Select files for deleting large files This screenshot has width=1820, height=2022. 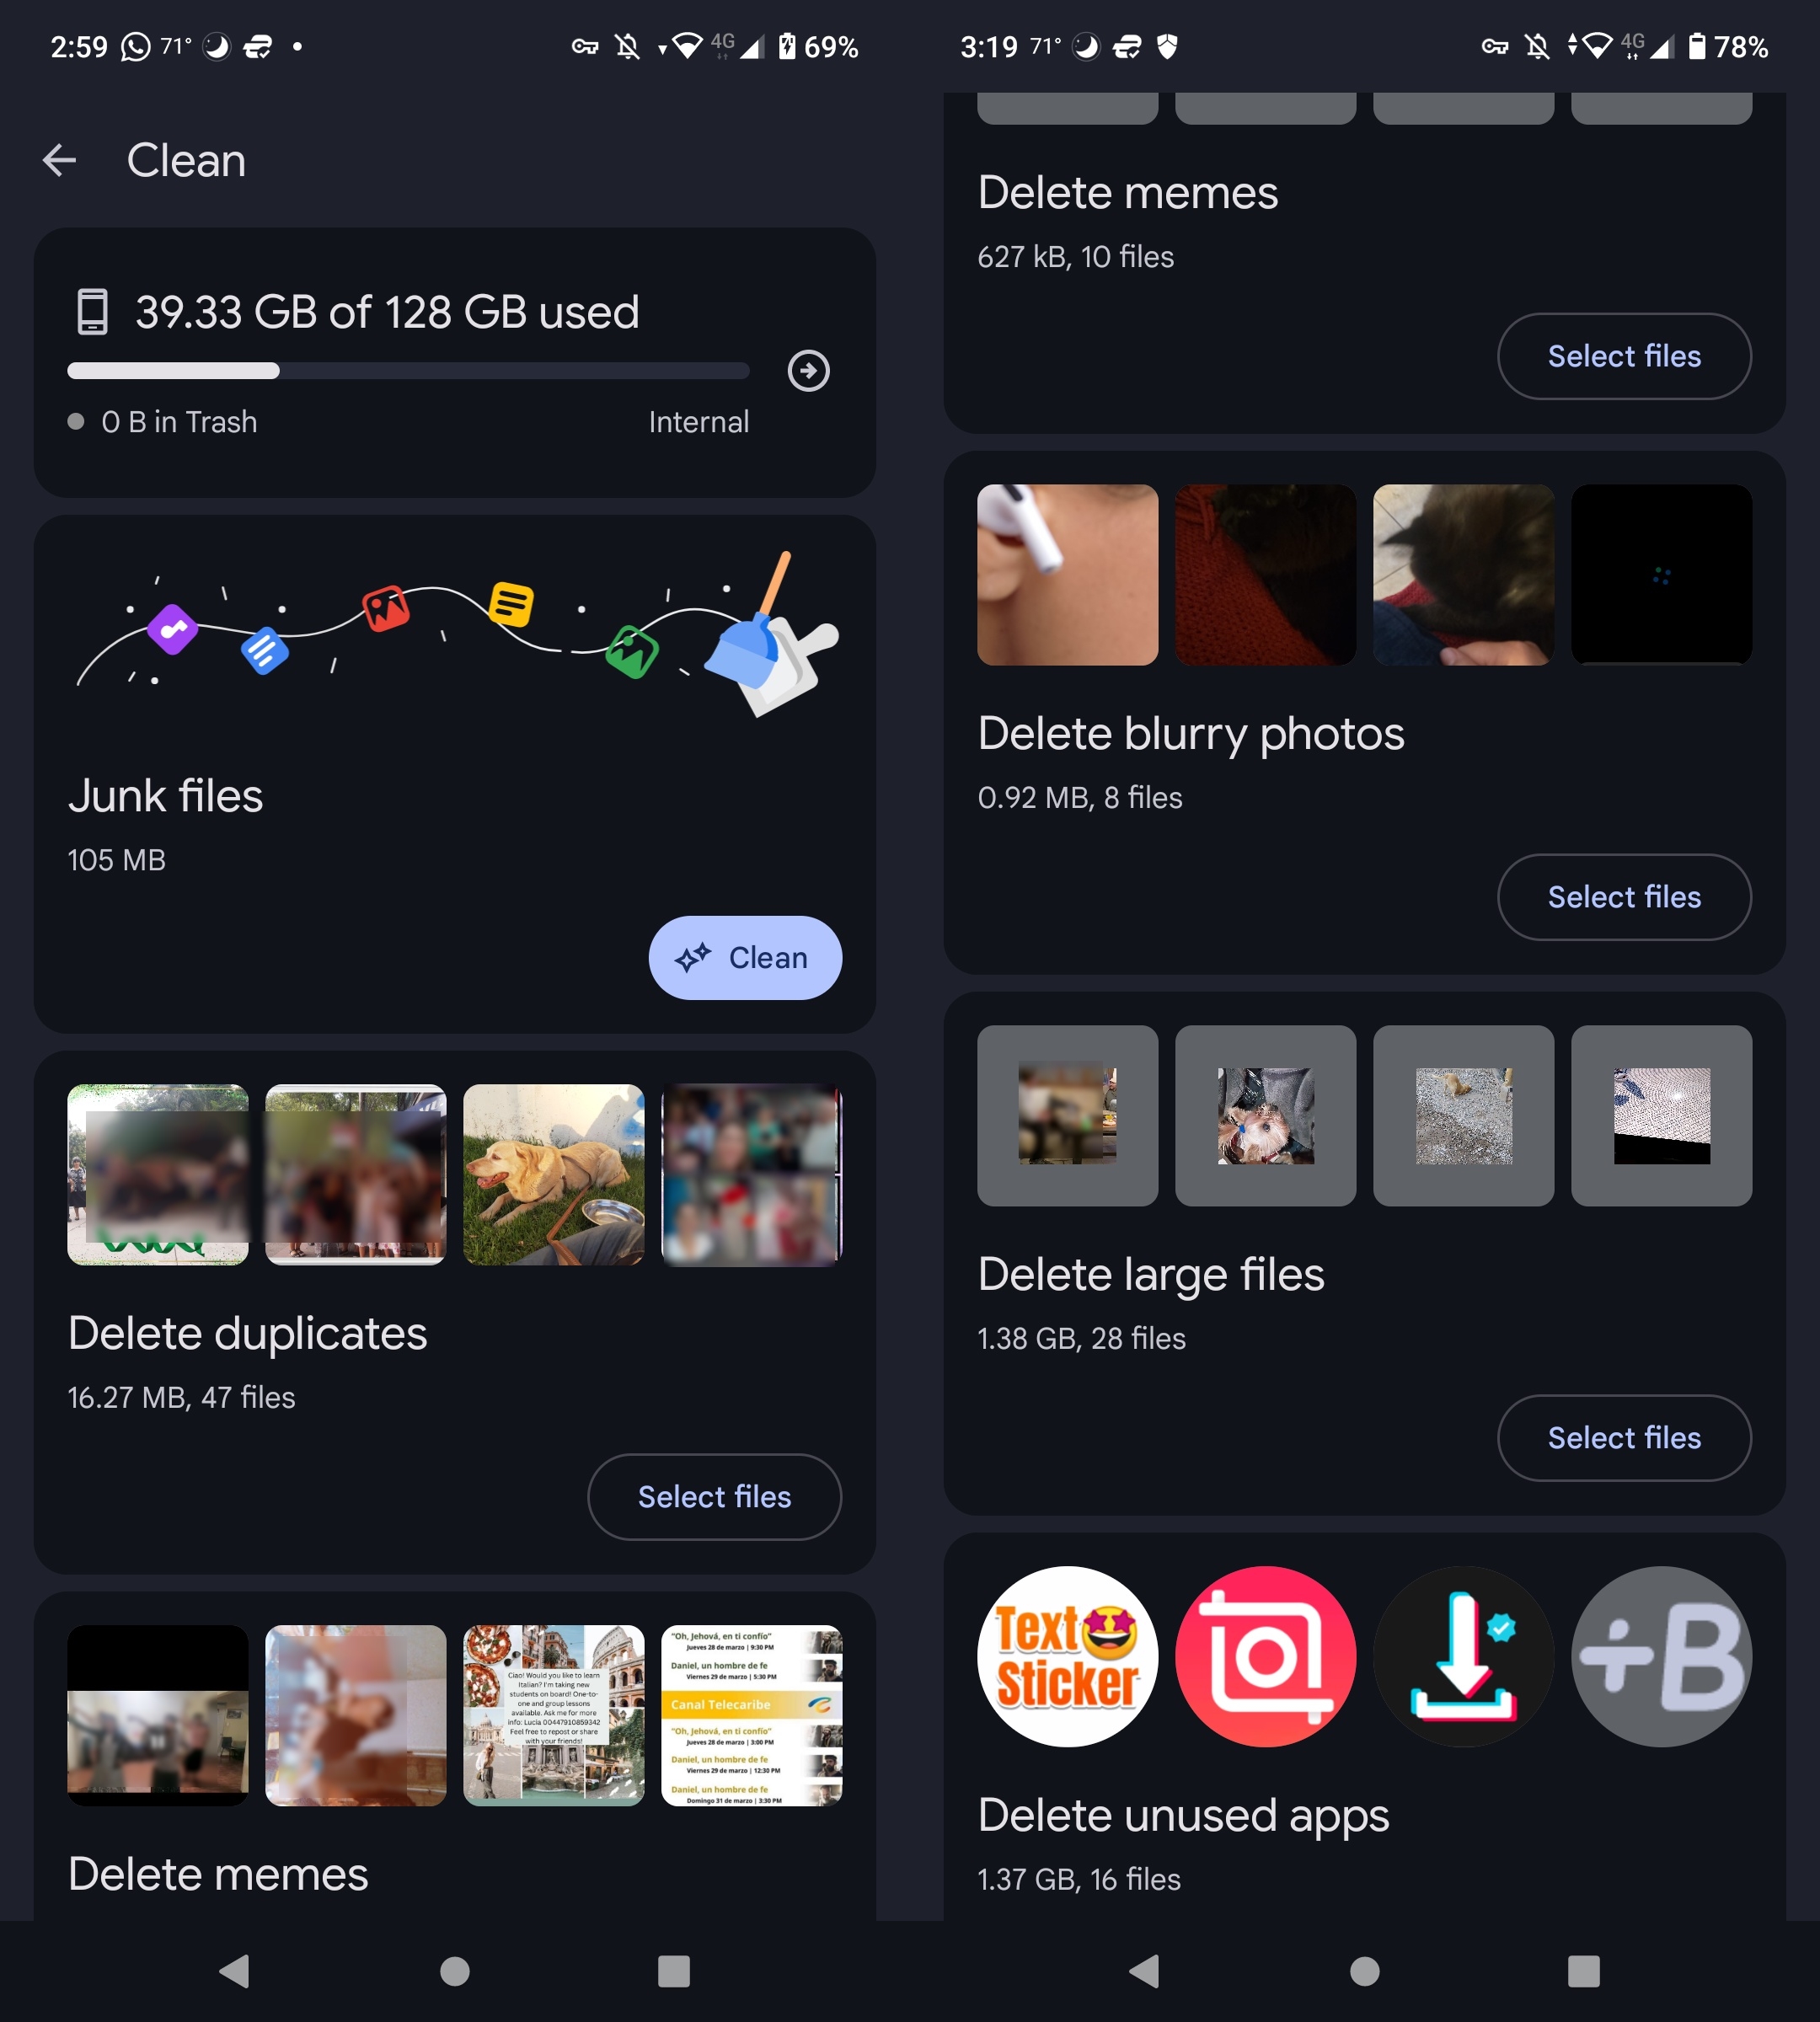tap(1621, 1439)
